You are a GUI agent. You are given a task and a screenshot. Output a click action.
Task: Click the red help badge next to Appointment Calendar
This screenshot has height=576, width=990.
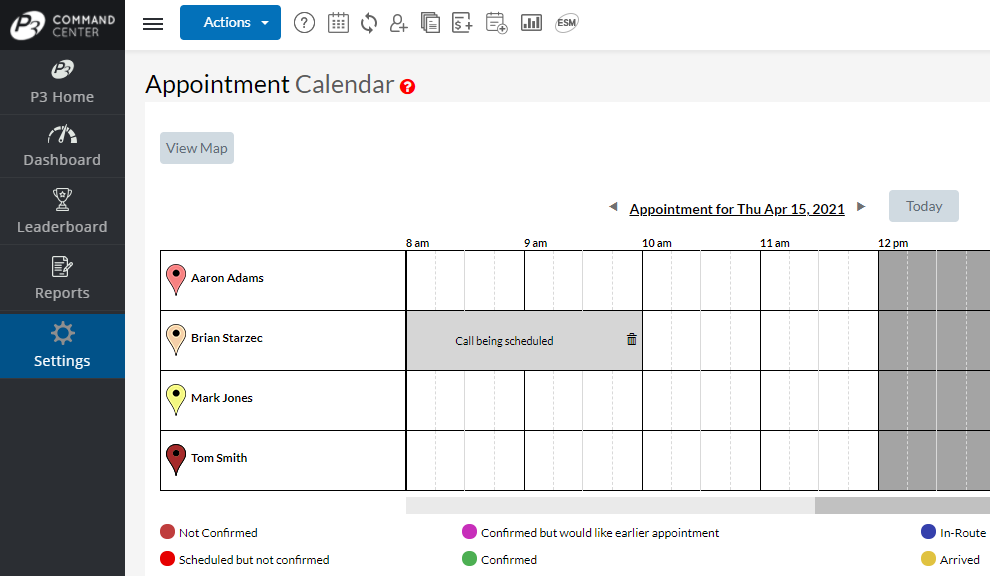407,87
